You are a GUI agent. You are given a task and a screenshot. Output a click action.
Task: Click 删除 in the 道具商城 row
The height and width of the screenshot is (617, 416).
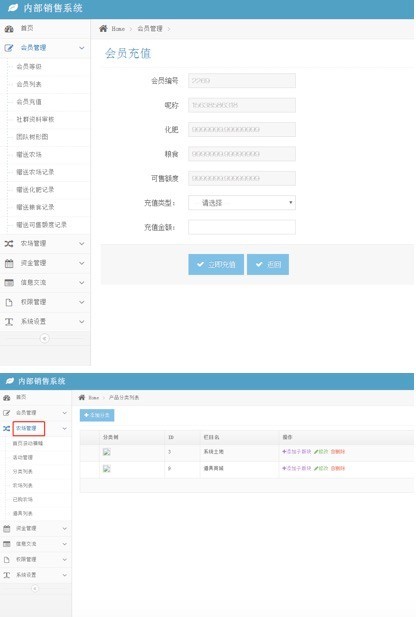[x=338, y=468]
